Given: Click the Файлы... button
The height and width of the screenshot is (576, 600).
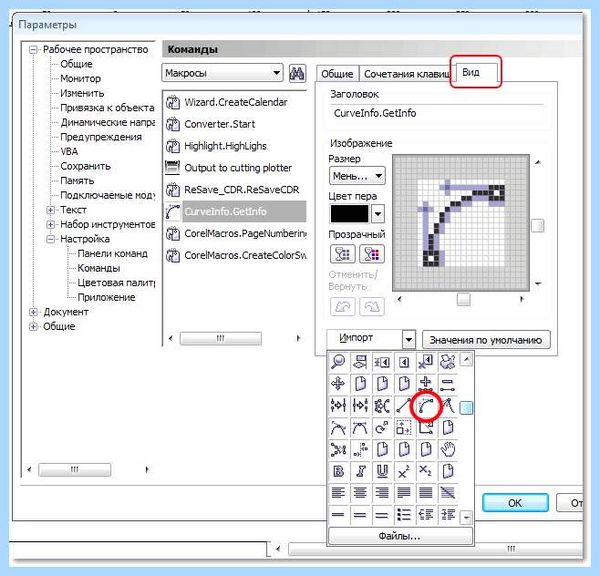Looking at the screenshot, I should (400, 536).
